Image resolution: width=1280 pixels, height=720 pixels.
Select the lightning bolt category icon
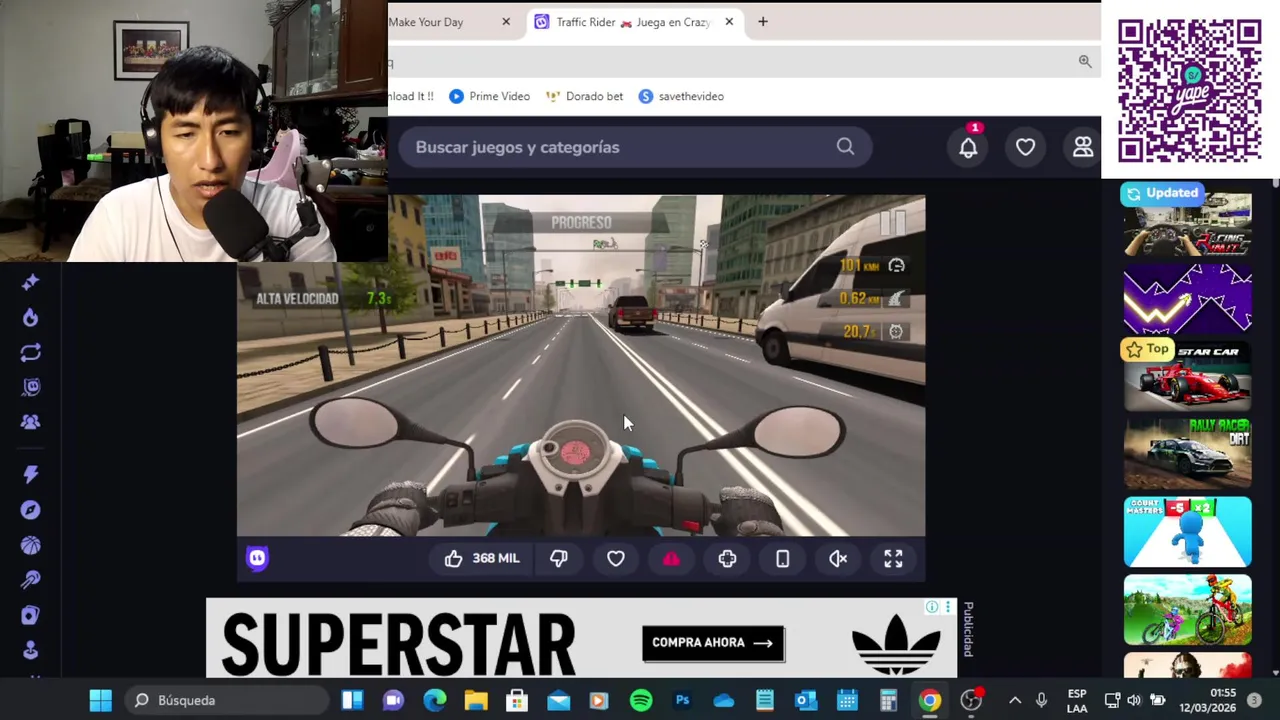pos(30,474)
